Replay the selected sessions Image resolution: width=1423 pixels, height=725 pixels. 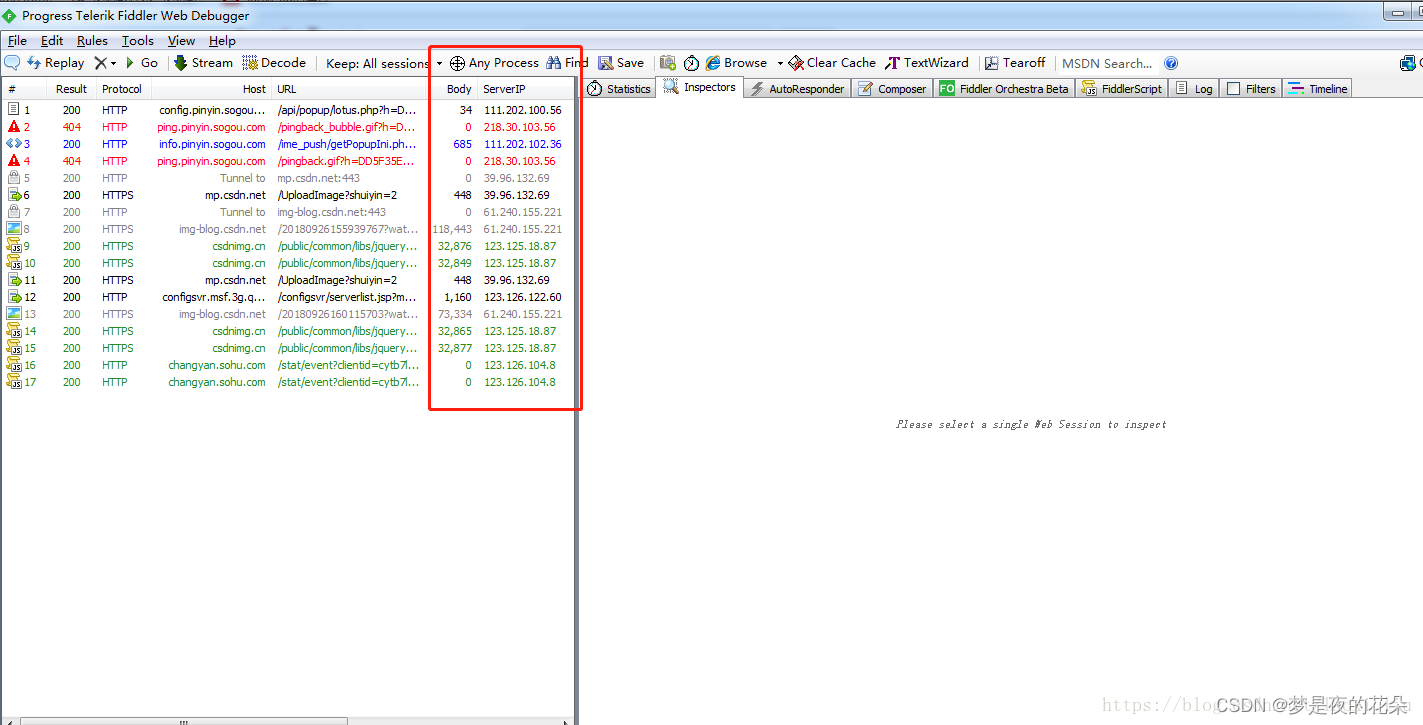tap(56, 63)
